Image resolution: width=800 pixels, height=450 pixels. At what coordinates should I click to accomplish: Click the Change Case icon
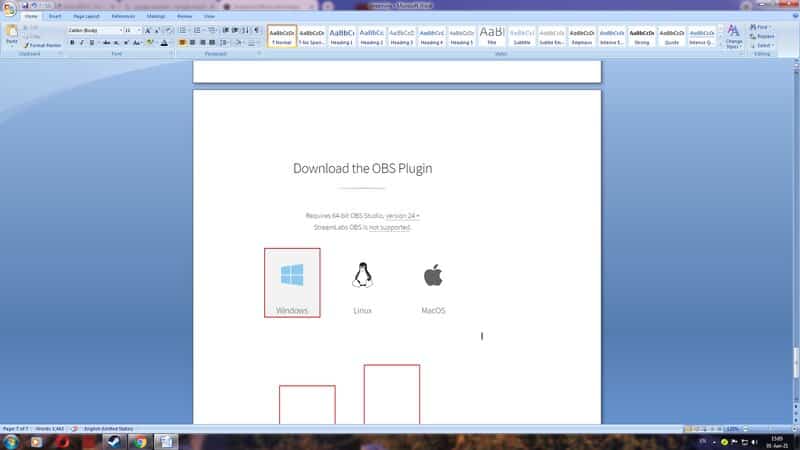coord(137,43)
